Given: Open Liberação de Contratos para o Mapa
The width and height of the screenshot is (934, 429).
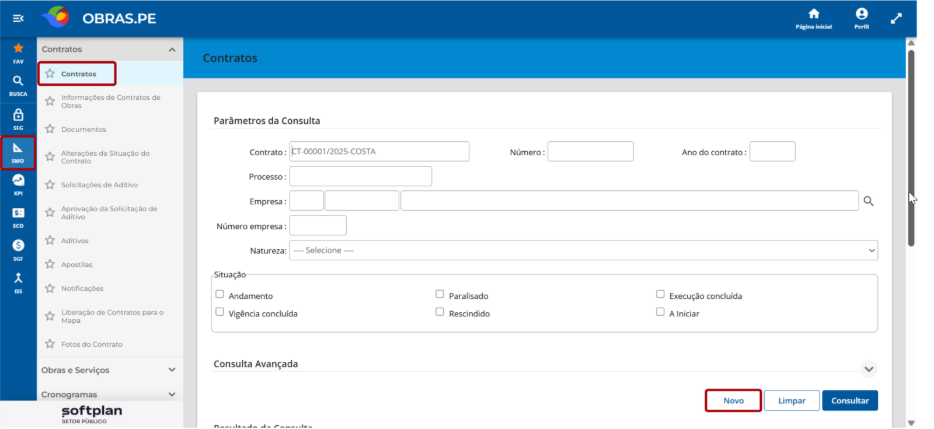Looking at the screenshot, I should tap(112, 316).
